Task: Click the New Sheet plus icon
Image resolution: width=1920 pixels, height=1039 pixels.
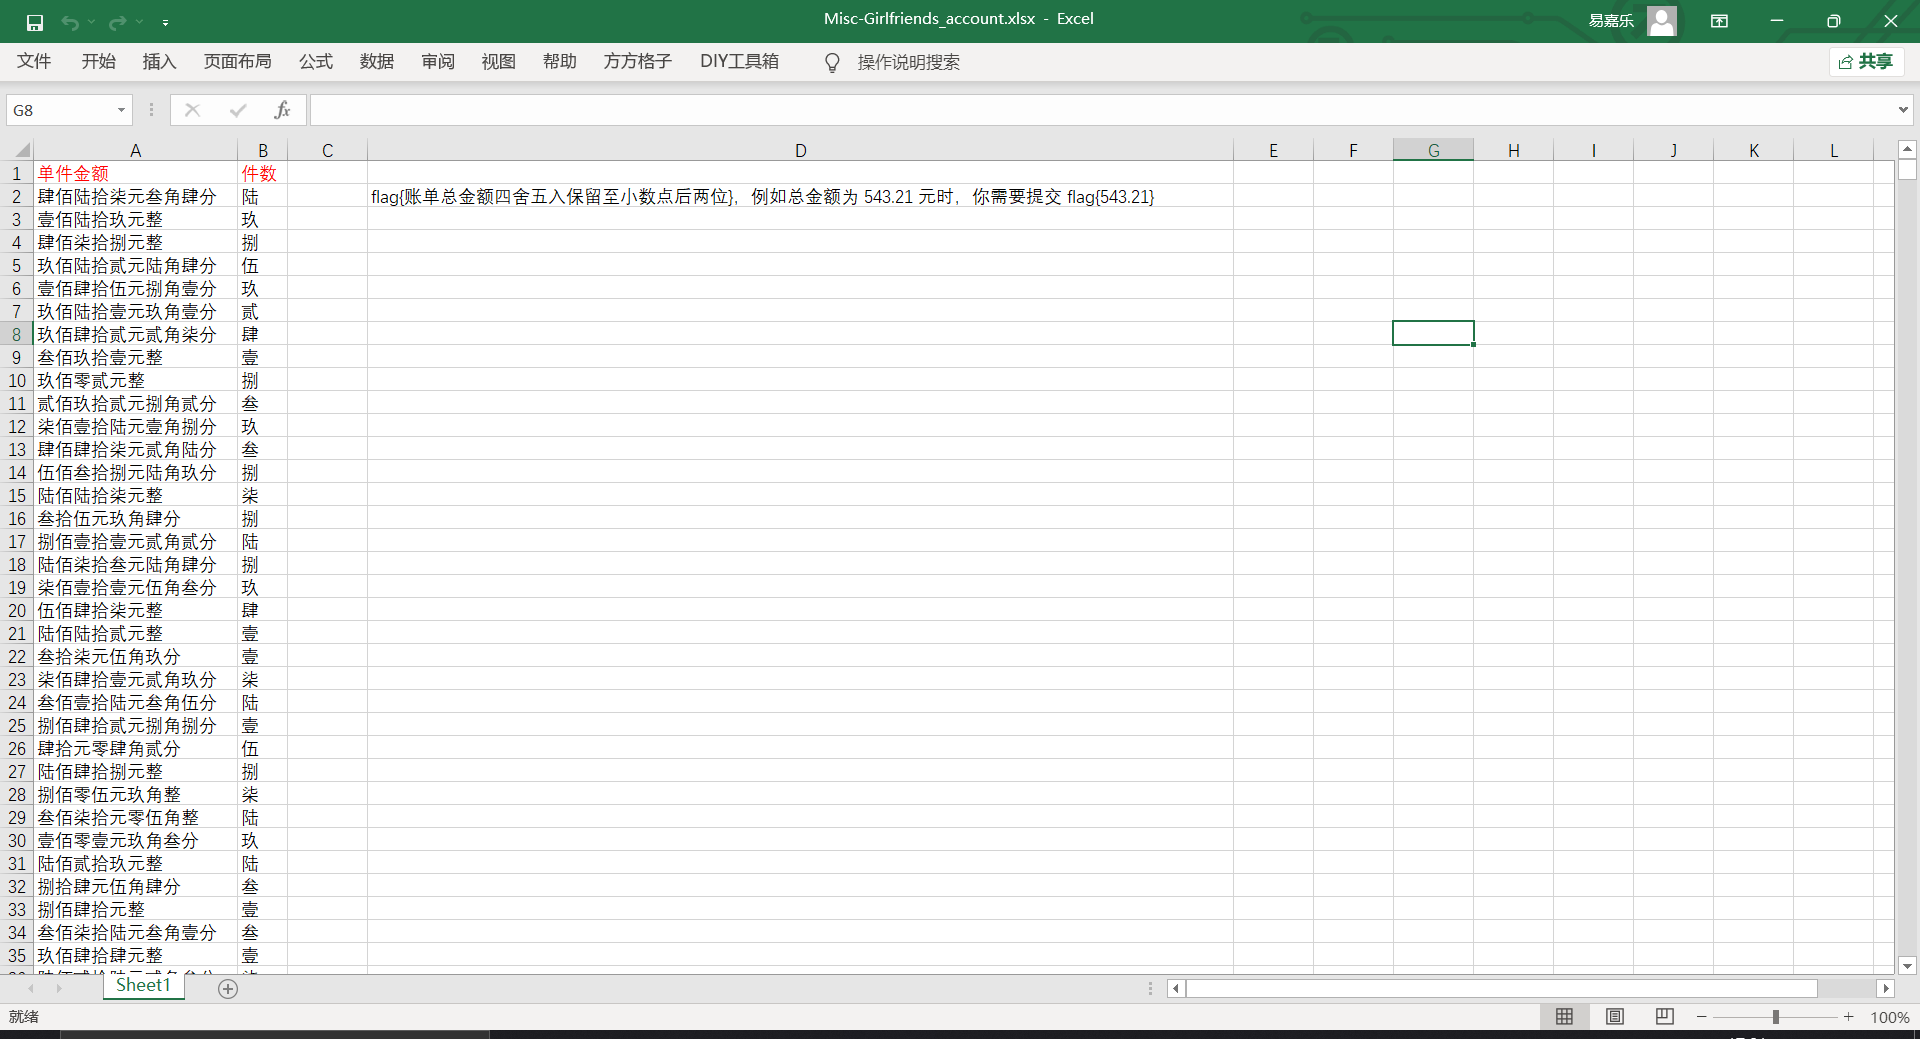Action: 228,988
